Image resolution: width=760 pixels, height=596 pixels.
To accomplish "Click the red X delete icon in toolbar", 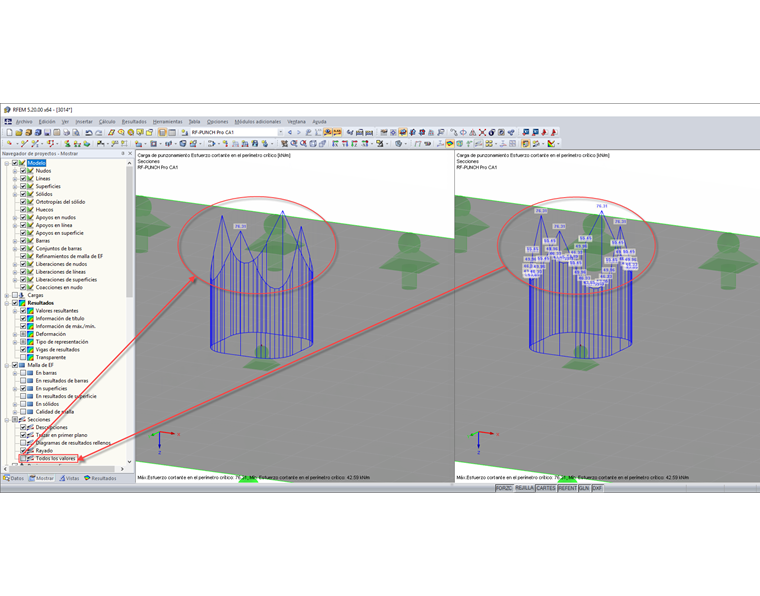I will pos(482,132).
